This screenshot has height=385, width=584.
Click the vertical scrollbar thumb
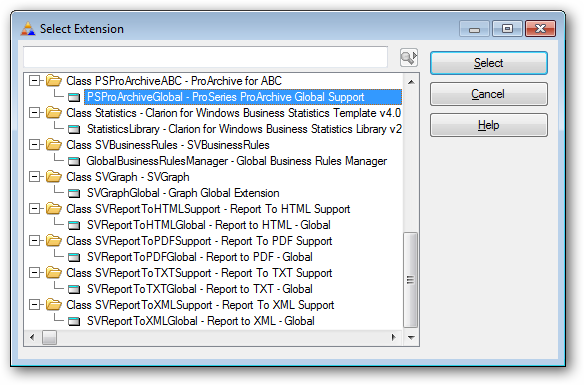(410, 280)
